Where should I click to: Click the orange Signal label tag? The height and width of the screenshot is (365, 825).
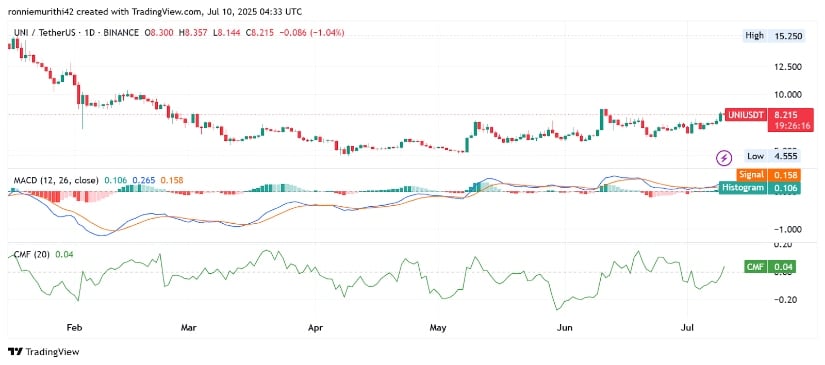coord(750,175)
